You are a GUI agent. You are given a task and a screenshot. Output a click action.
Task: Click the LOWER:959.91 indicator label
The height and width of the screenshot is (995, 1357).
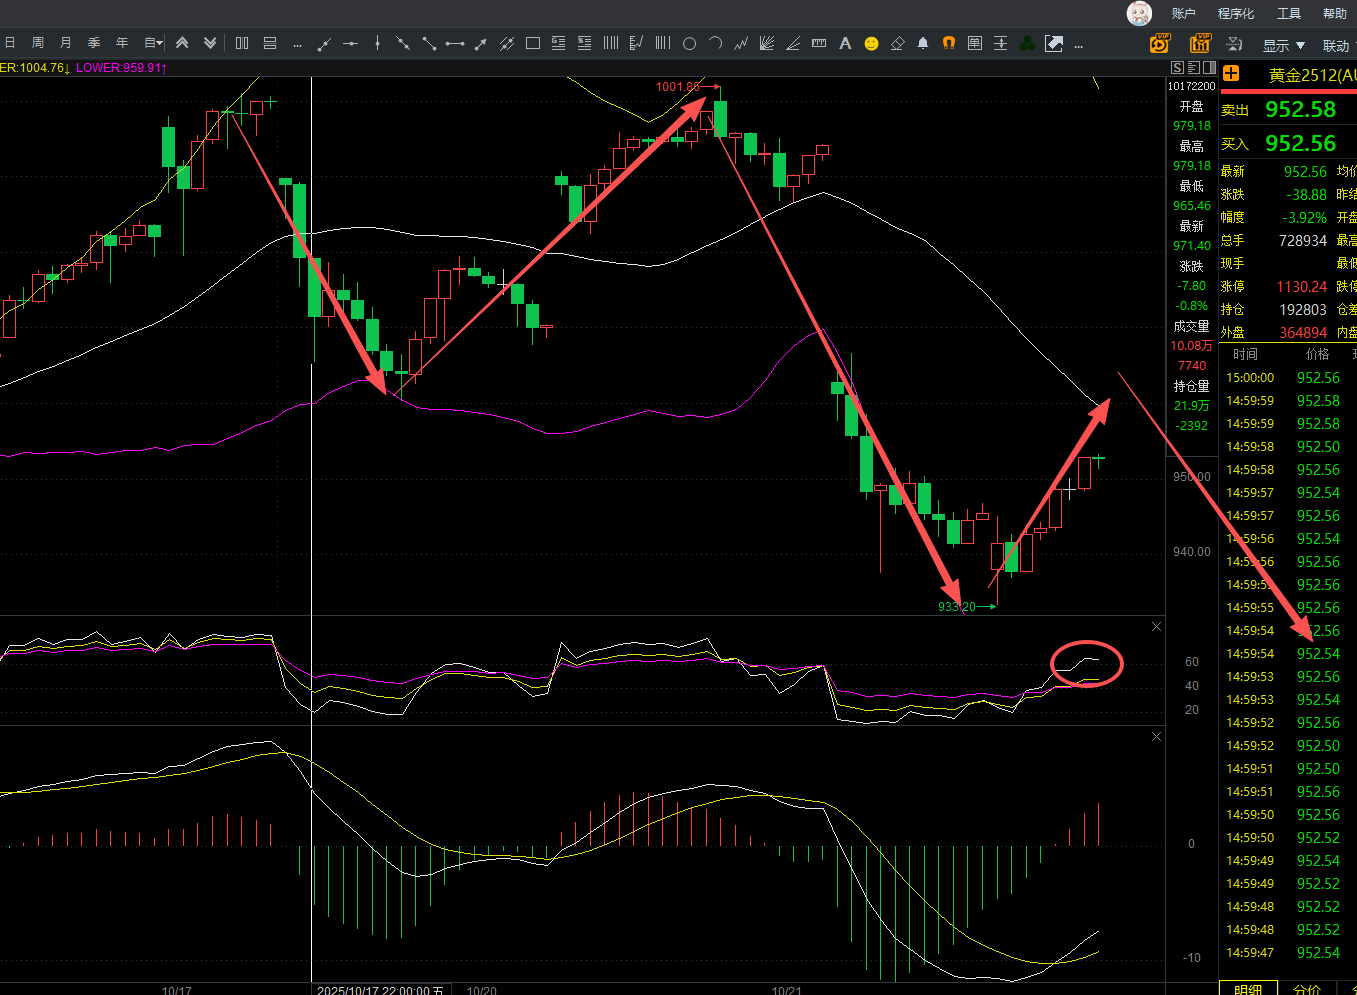[121, 68]
